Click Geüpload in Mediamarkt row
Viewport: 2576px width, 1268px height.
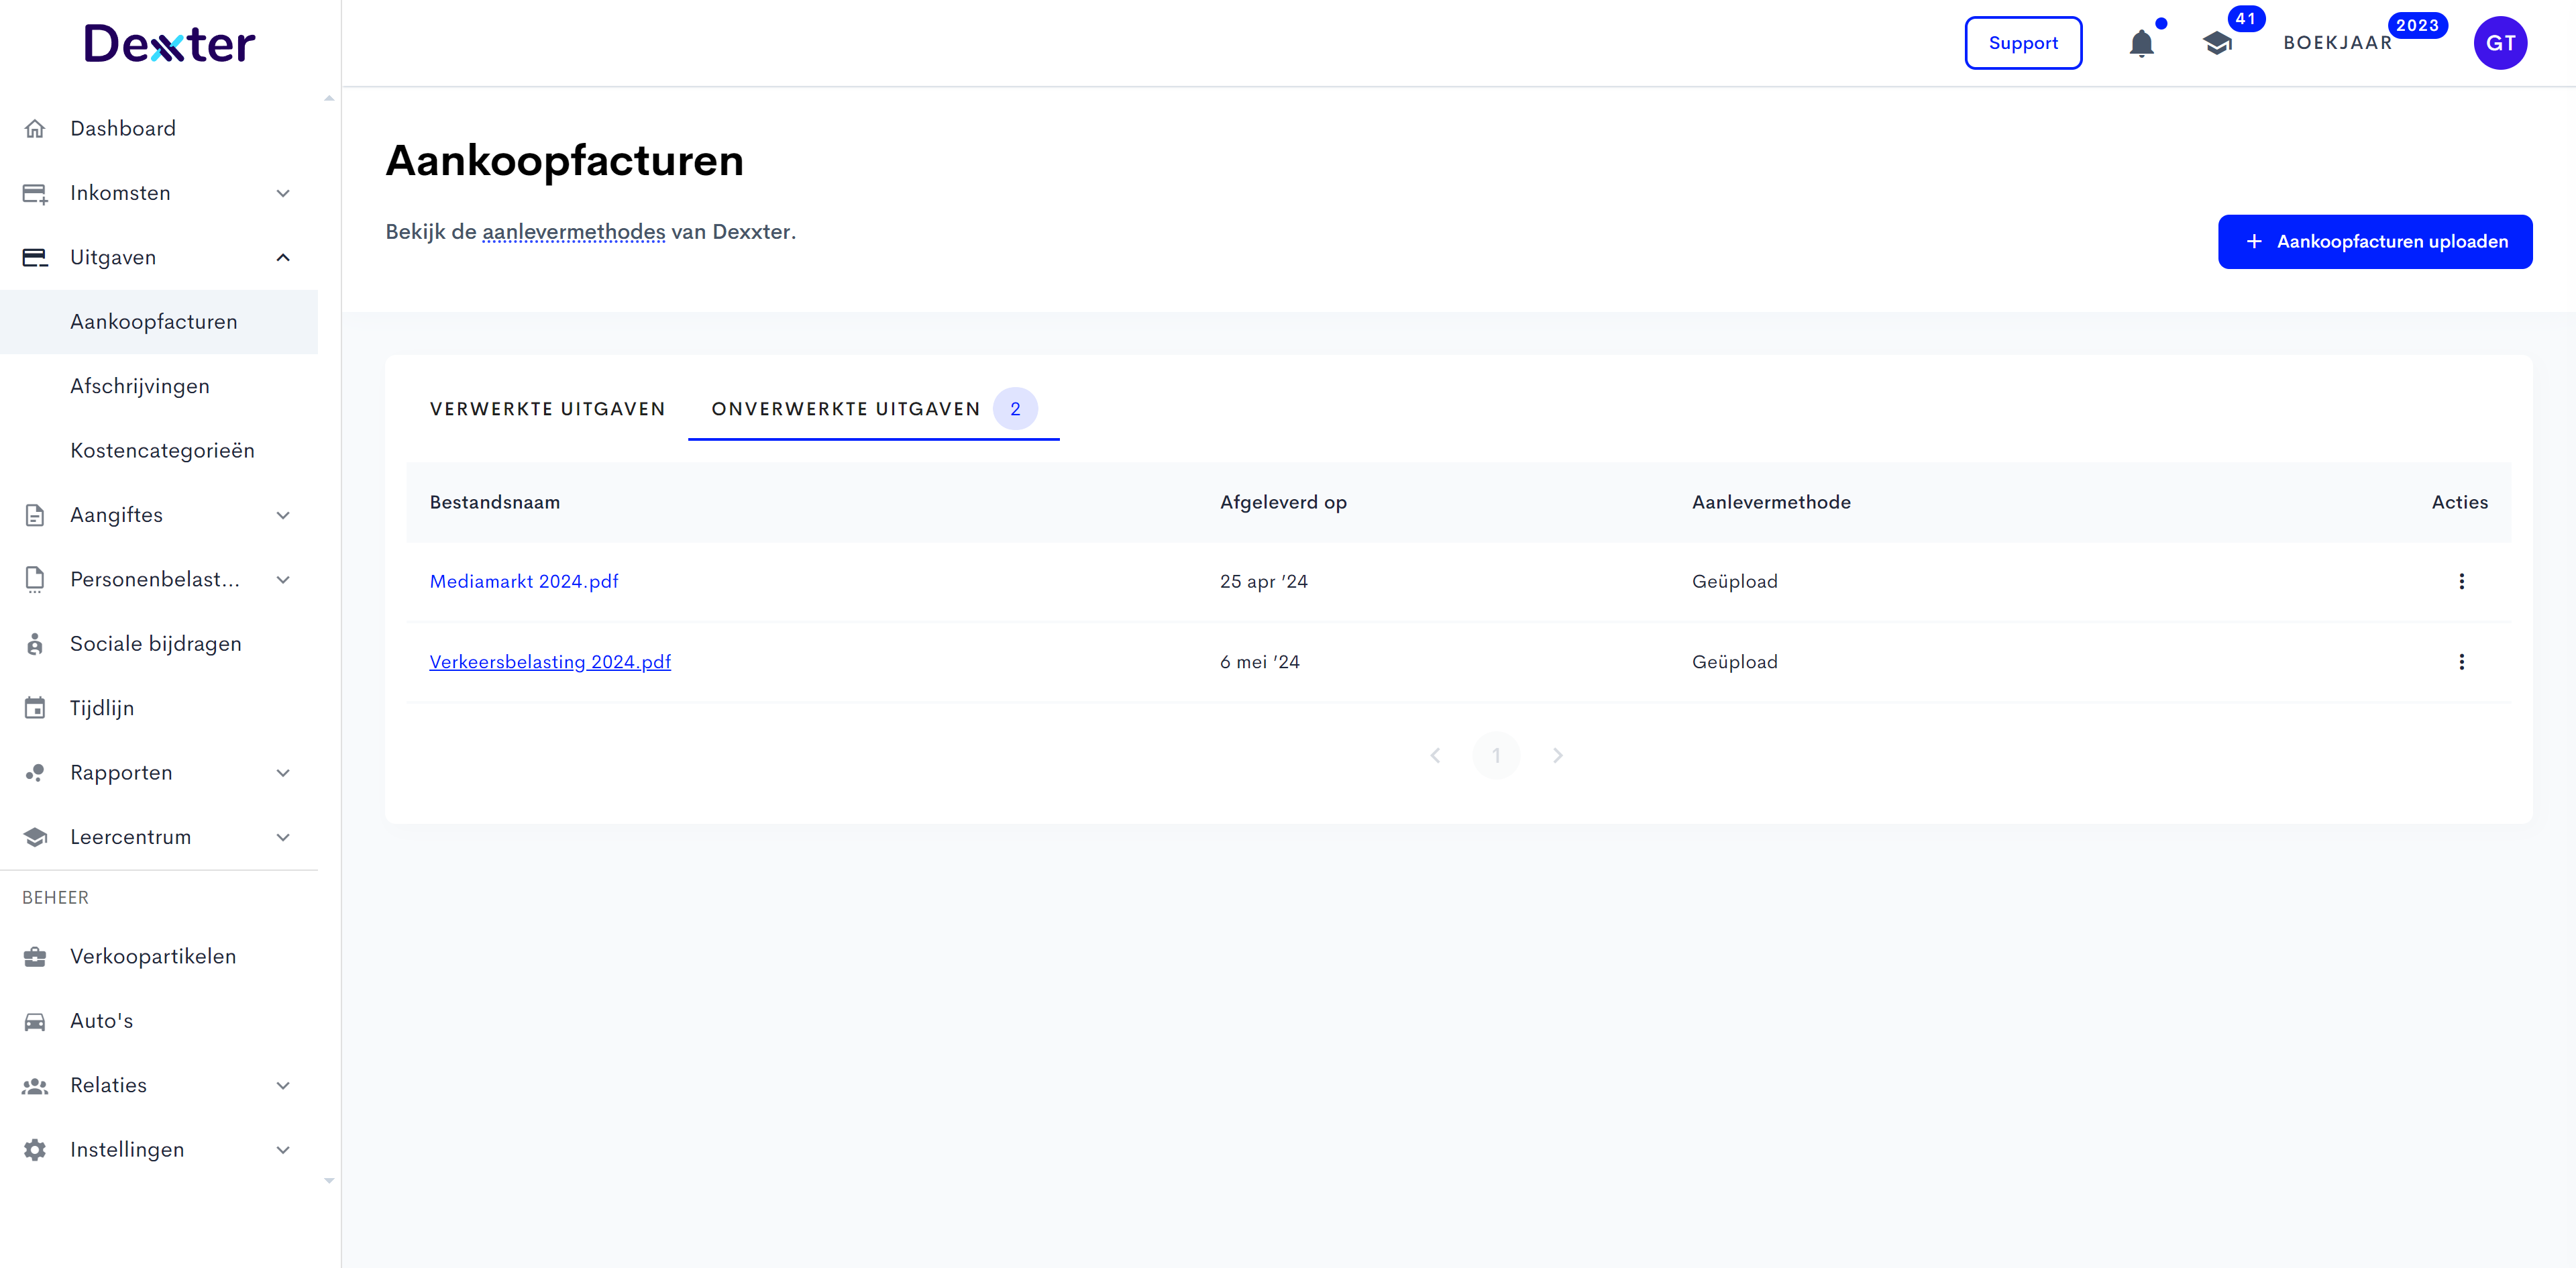tap(1734, 581)
